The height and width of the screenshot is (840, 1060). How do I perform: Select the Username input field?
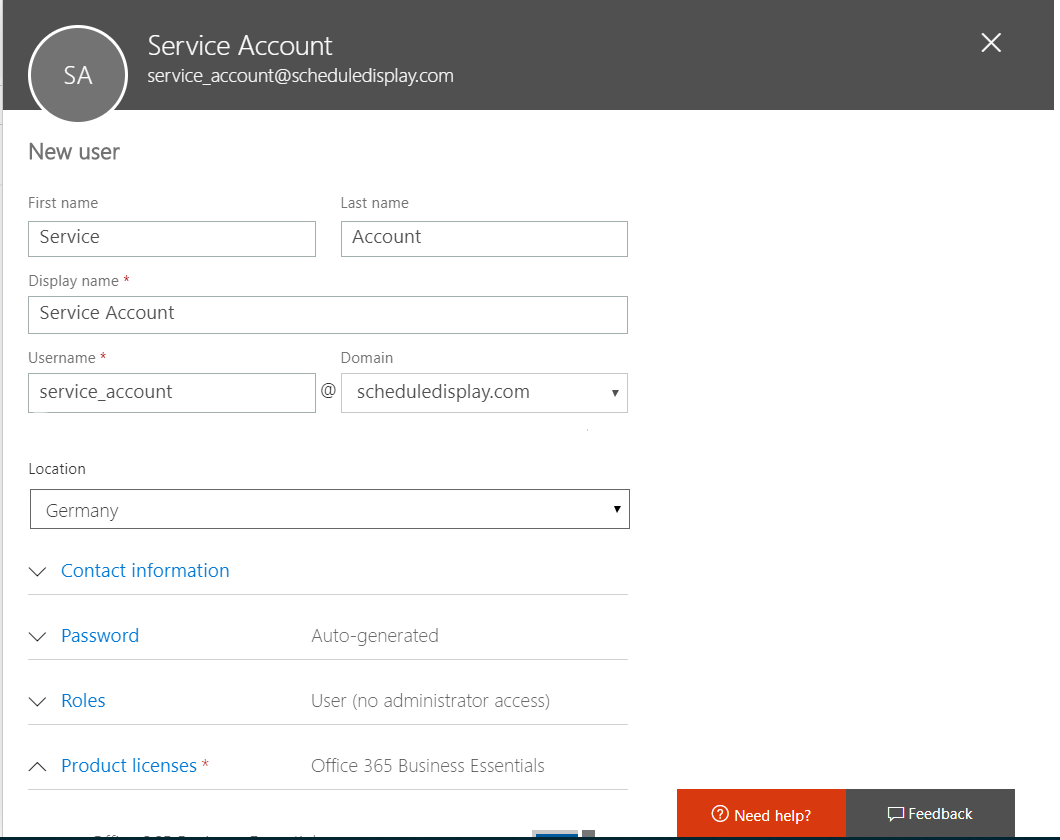tap(171, 392)
